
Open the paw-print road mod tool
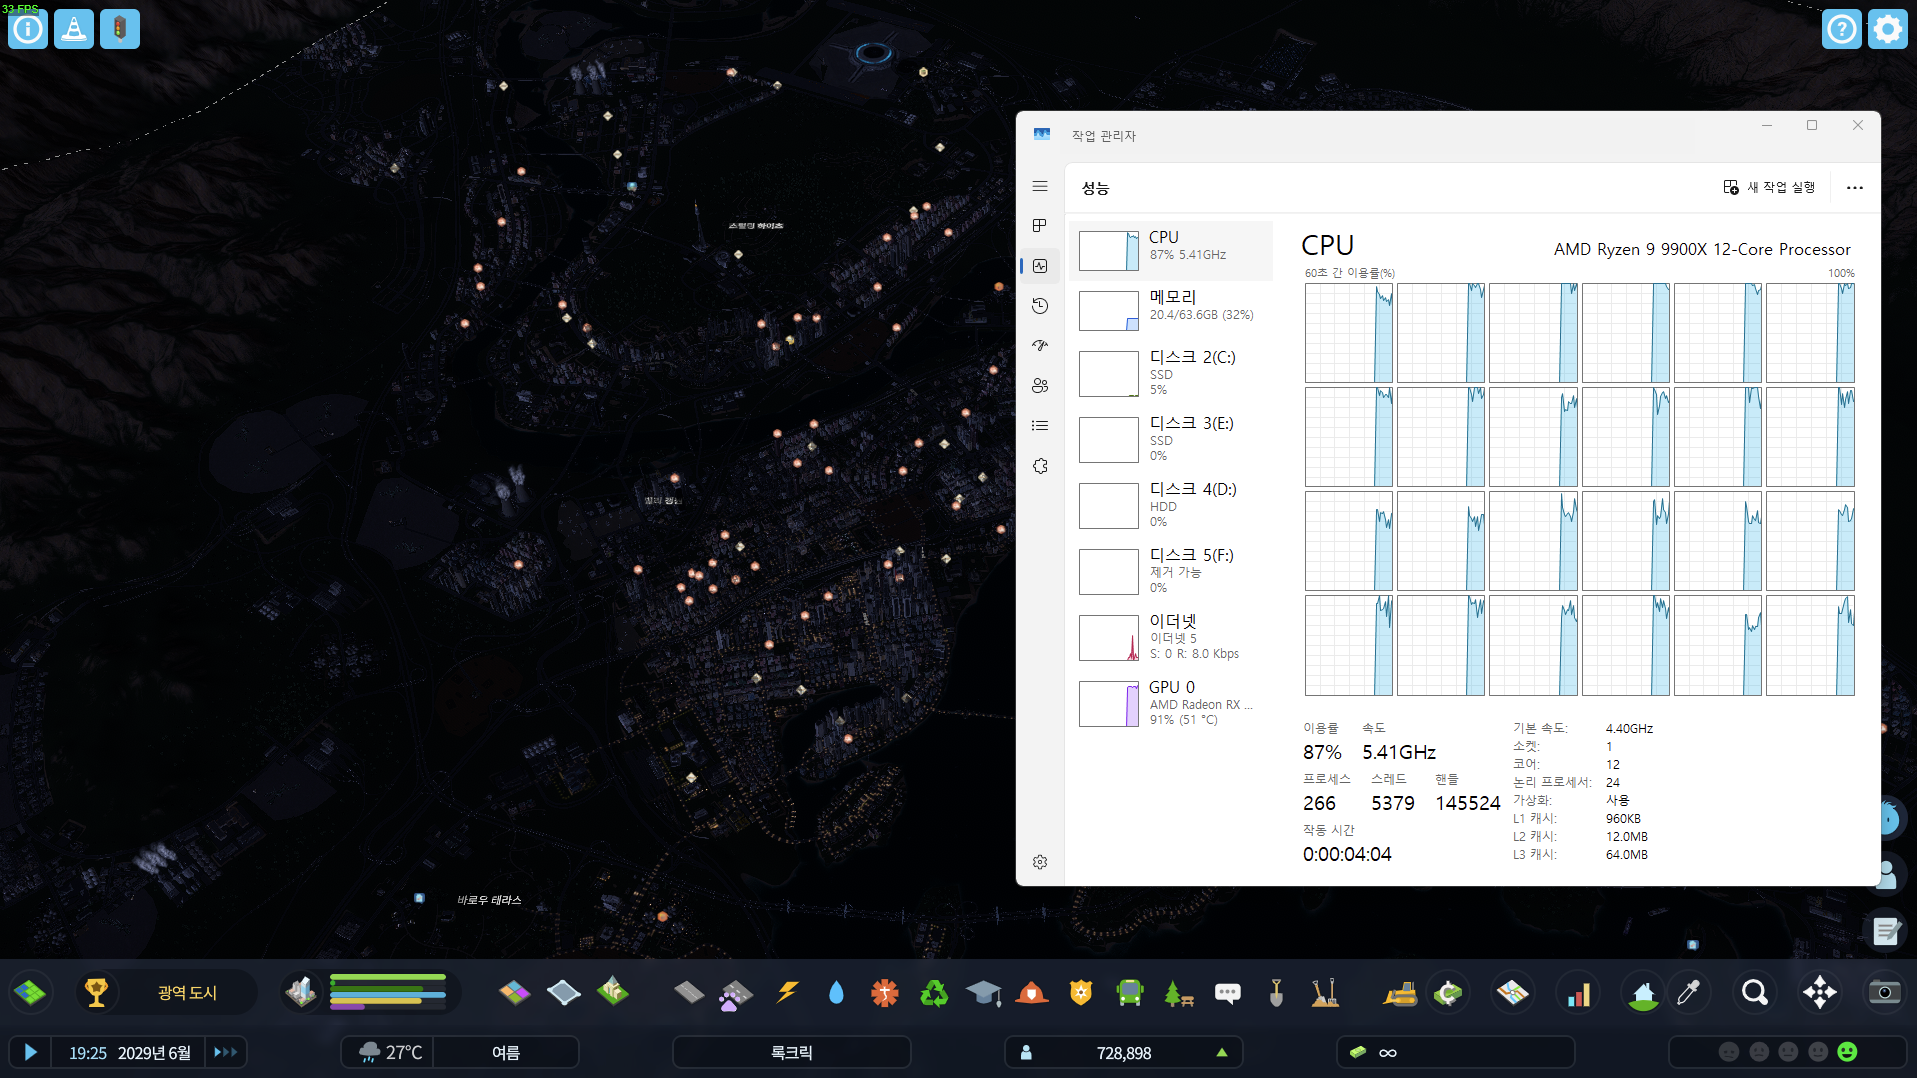737,994
